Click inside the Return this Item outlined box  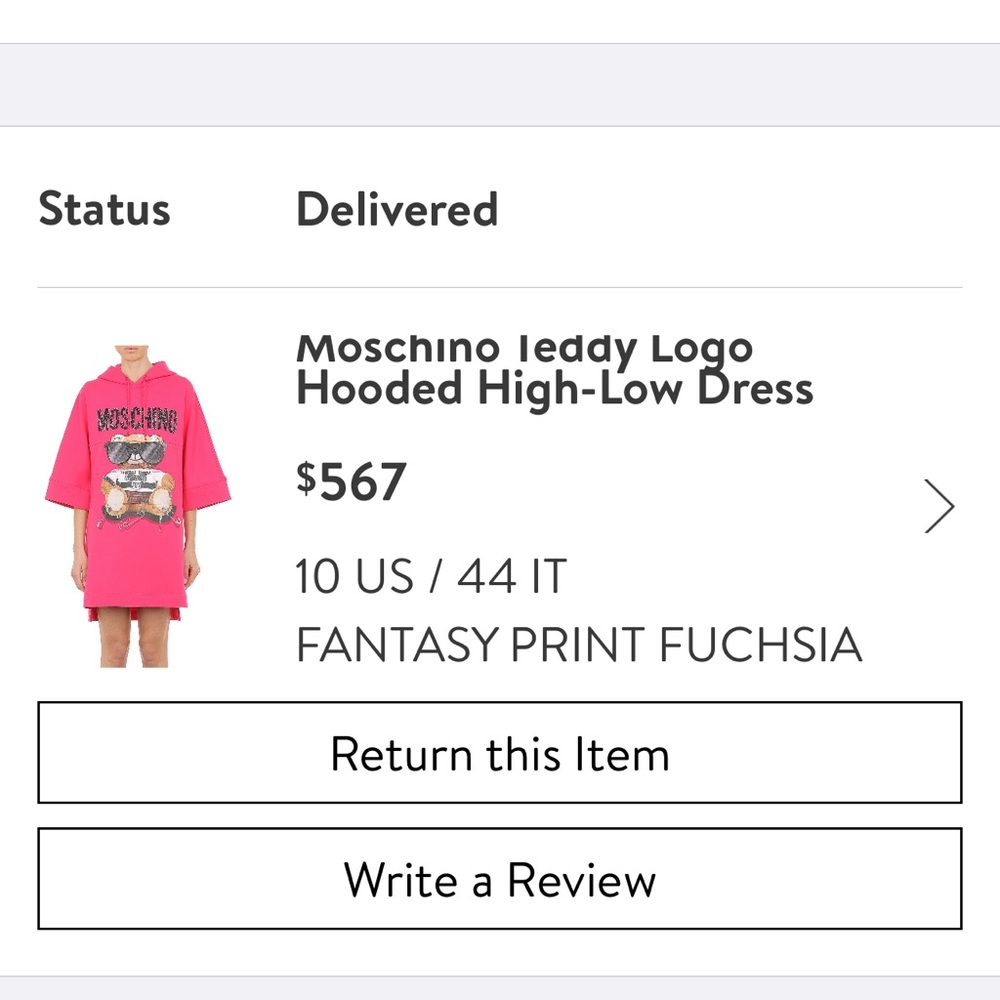point(500,755)
